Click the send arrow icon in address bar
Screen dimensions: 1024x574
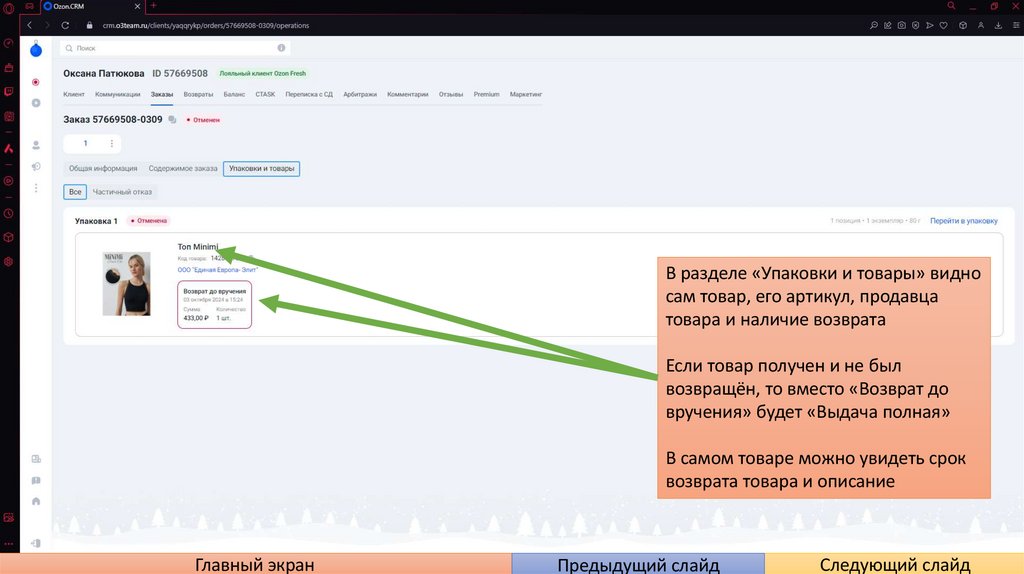(x=930, y=25)
